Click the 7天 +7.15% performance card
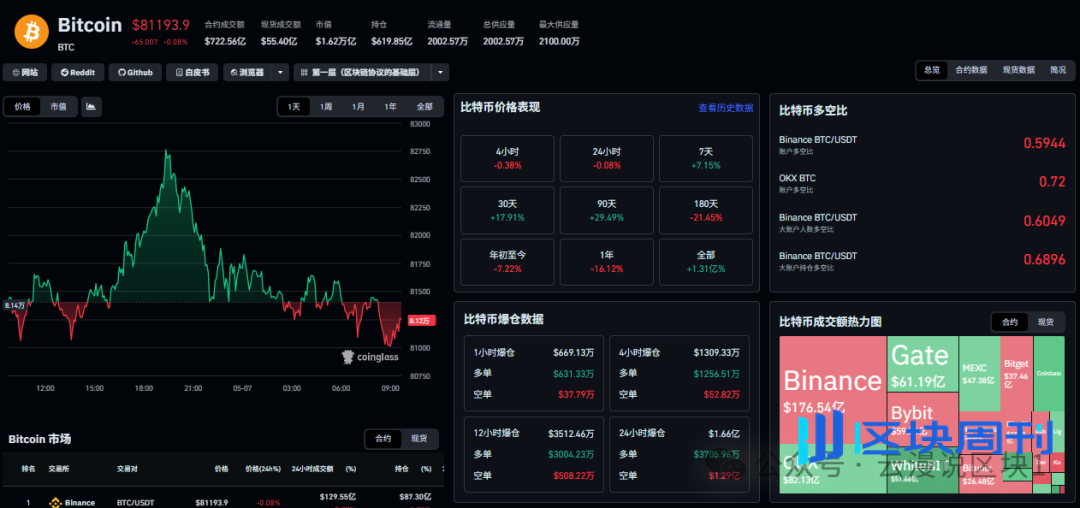1080x508 pixels. pos(706,158)
